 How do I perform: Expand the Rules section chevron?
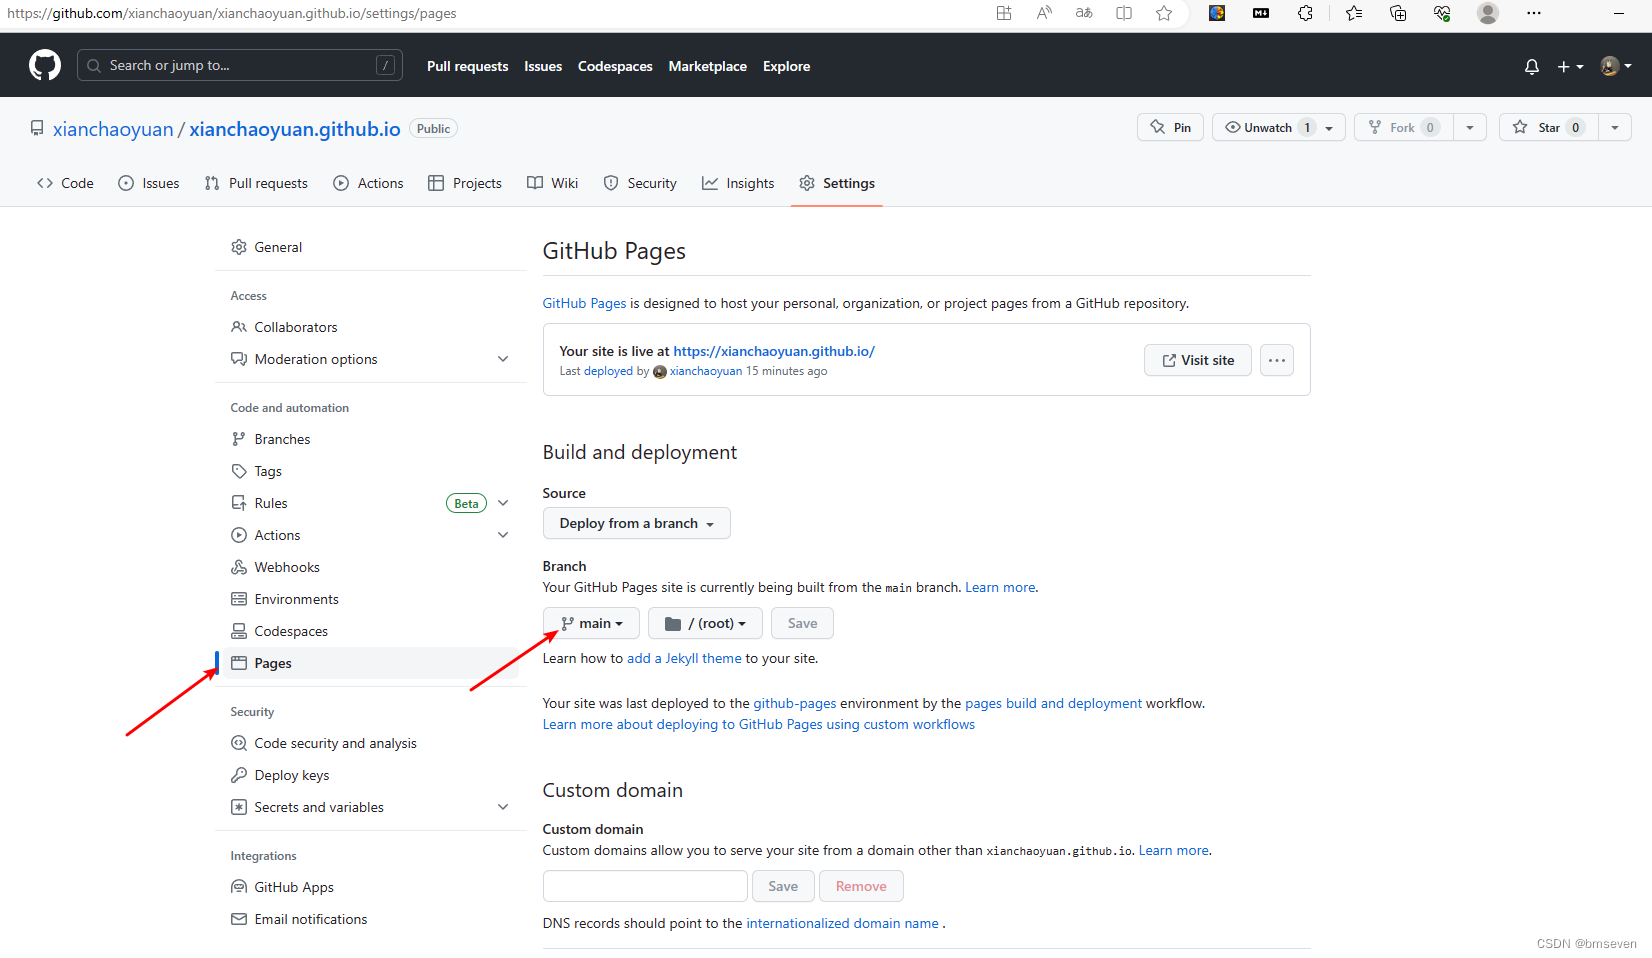(503, 503)
